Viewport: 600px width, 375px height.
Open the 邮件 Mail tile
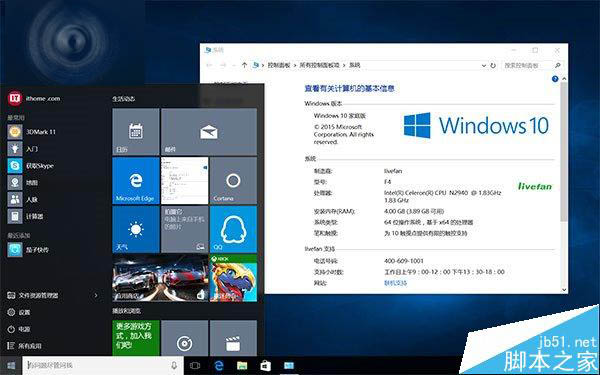[209, 132]
